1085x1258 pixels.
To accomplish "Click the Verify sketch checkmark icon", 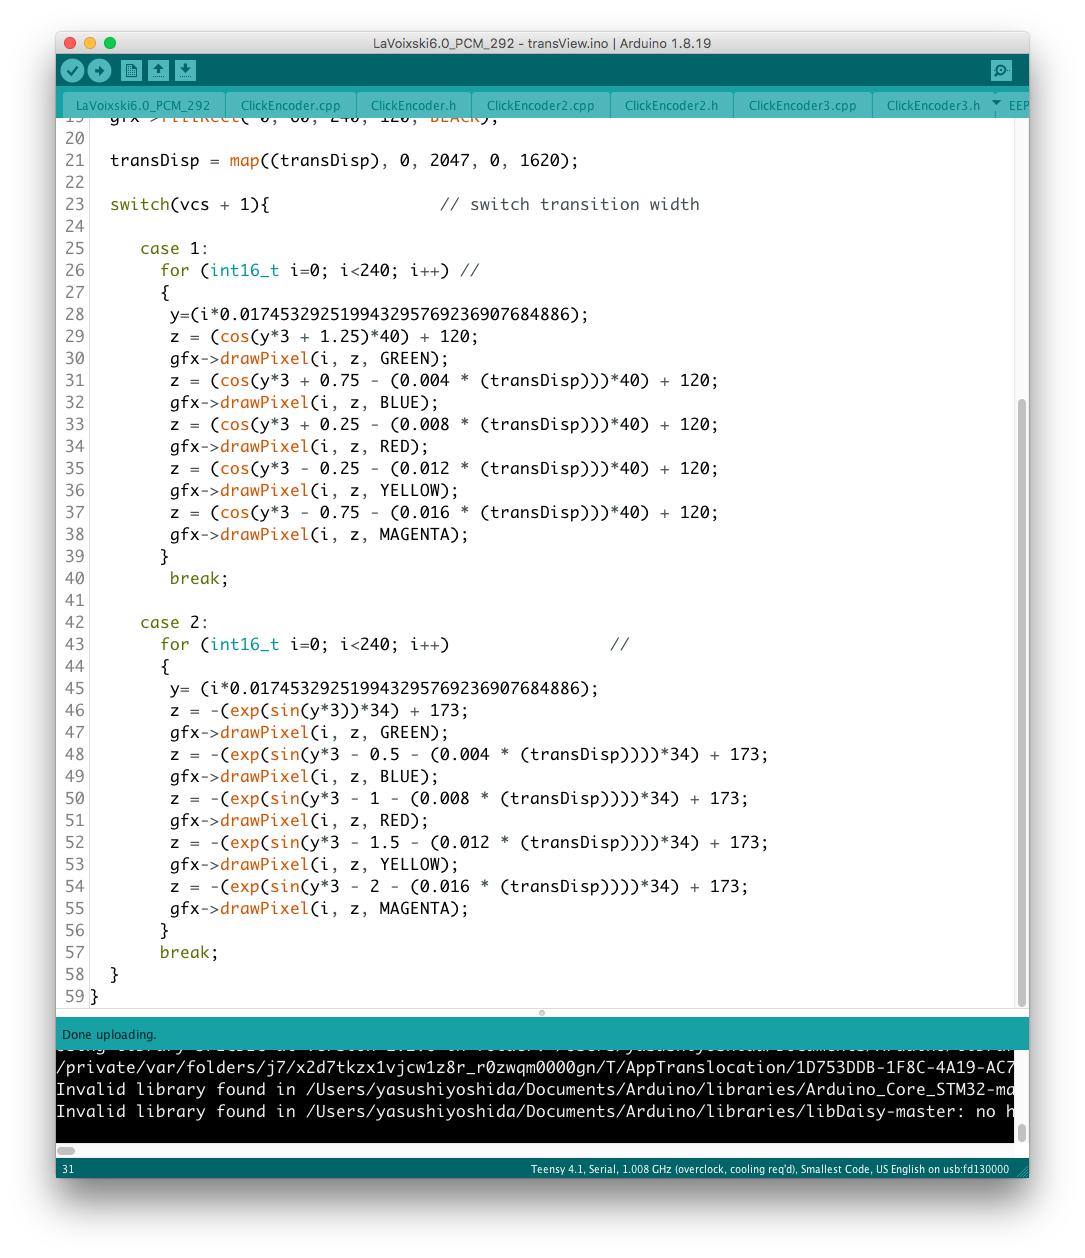I will 72,70.
